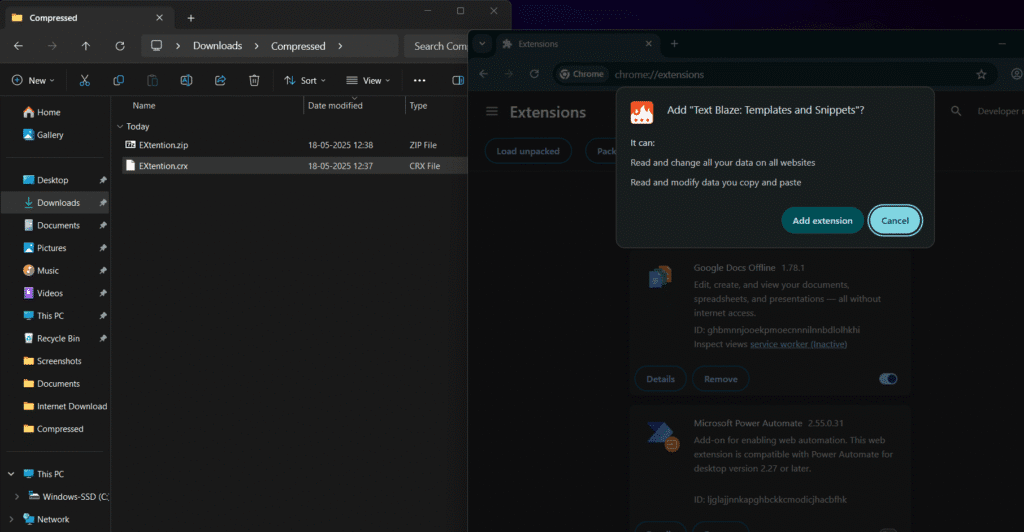Click the Search Compressed input field
1024x532 pixels.
[x=436, y=46]
